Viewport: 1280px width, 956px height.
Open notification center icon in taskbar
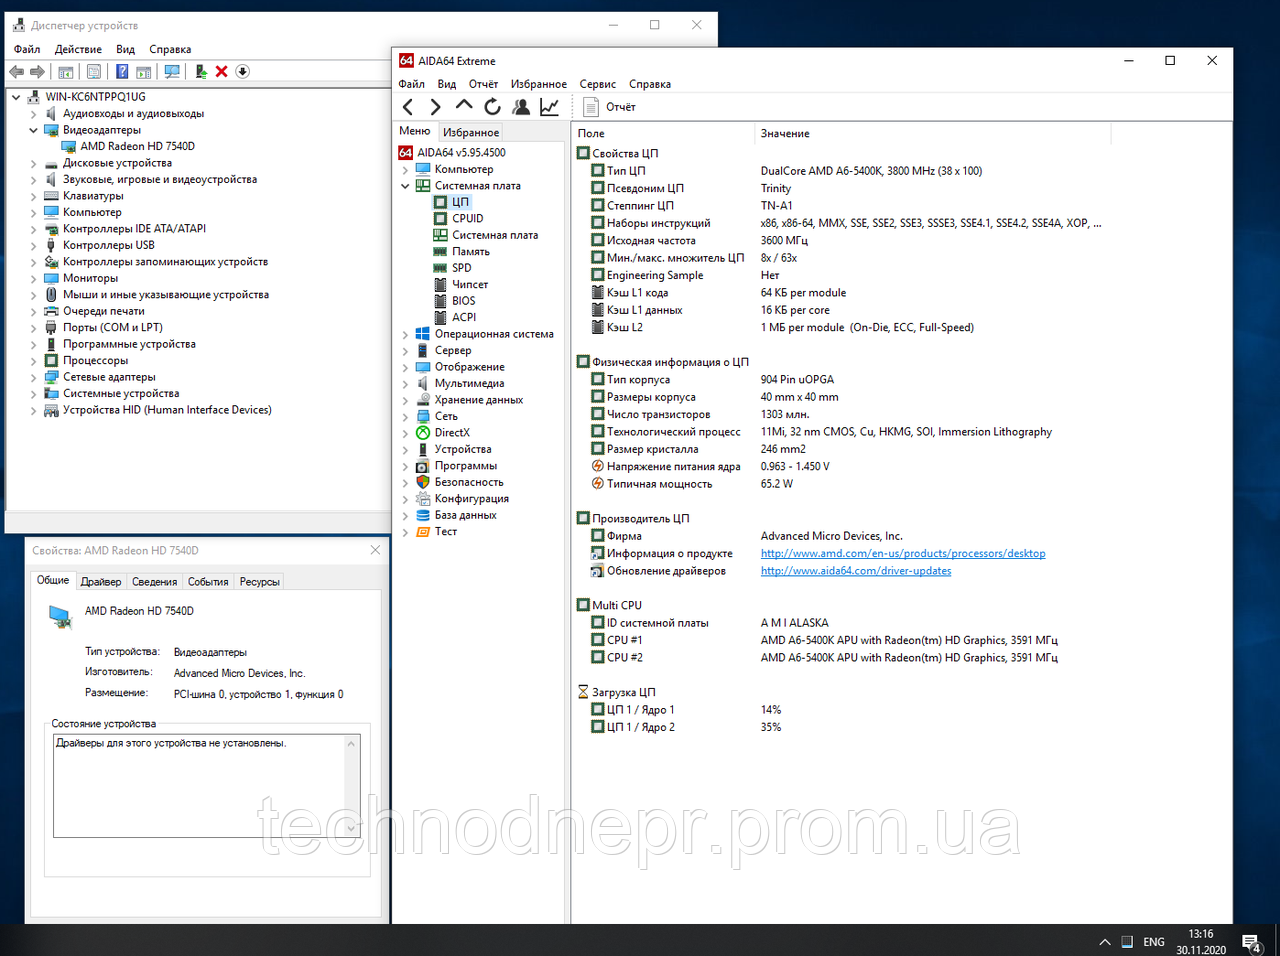1251,942
